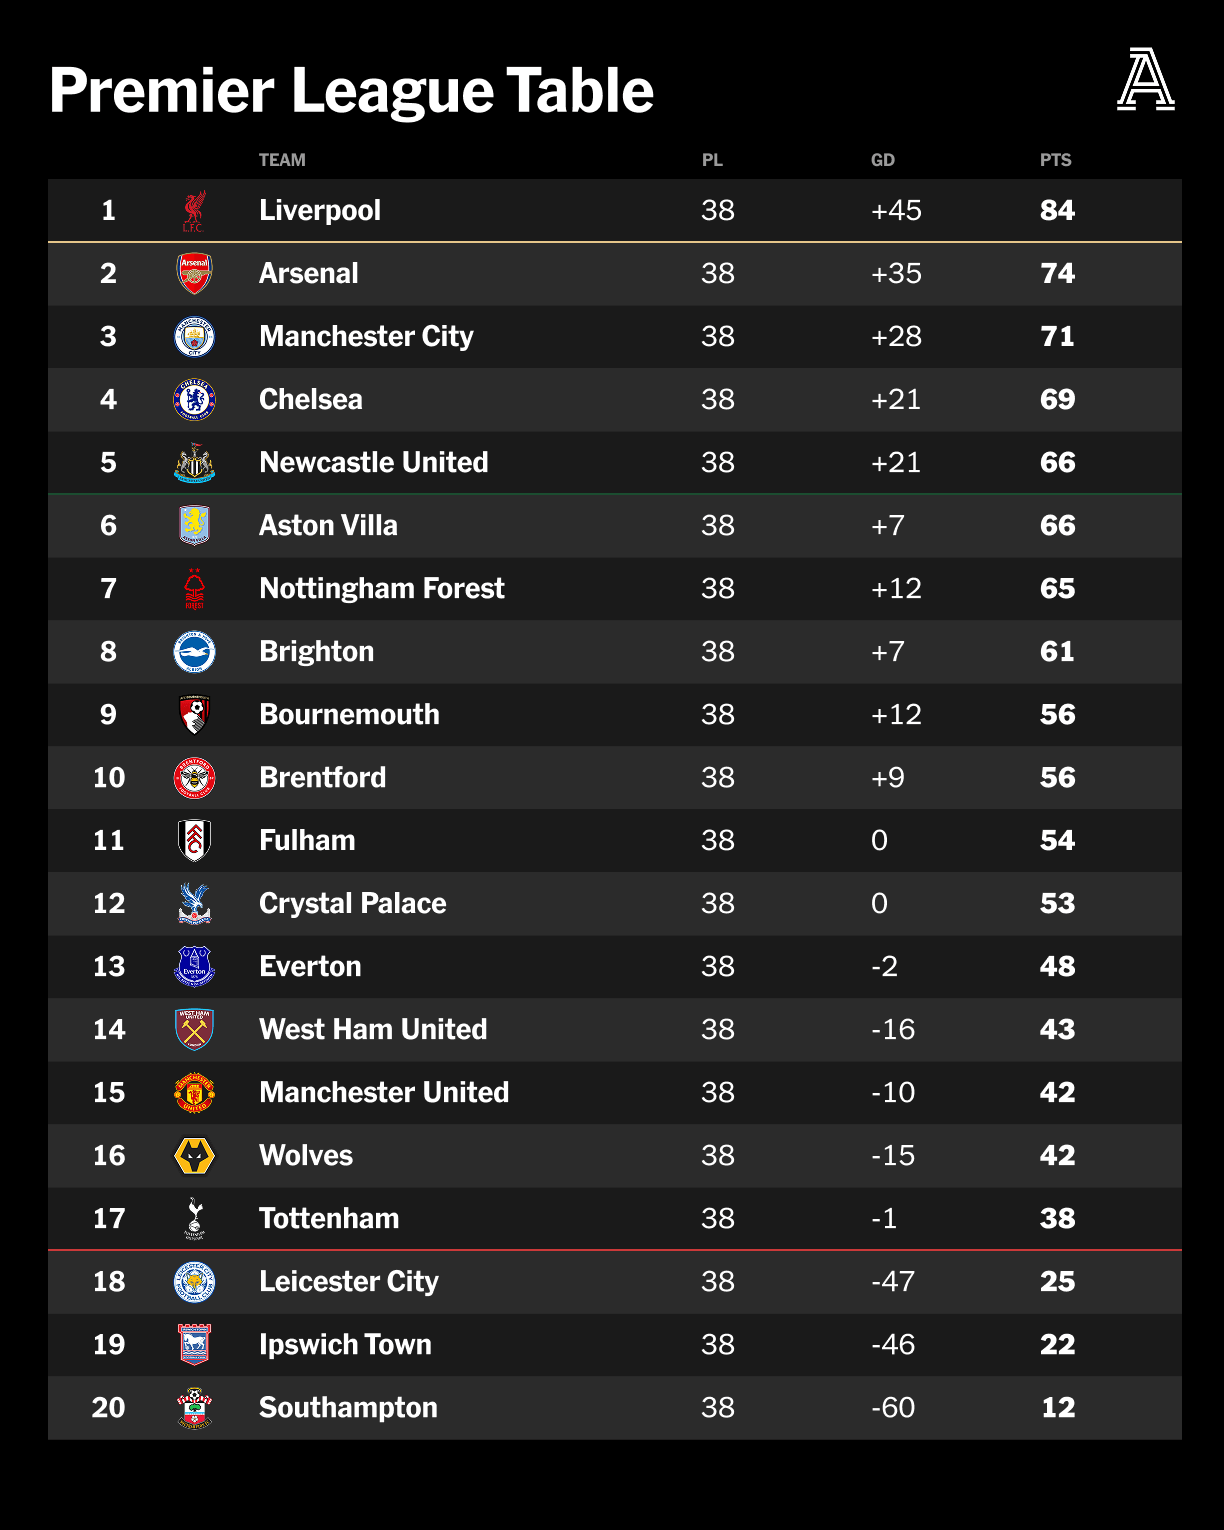The height and width of the screenshot is (1530, 1224).
Task: Click The Athletic logo at top right
Action: tap(1146, 79)
